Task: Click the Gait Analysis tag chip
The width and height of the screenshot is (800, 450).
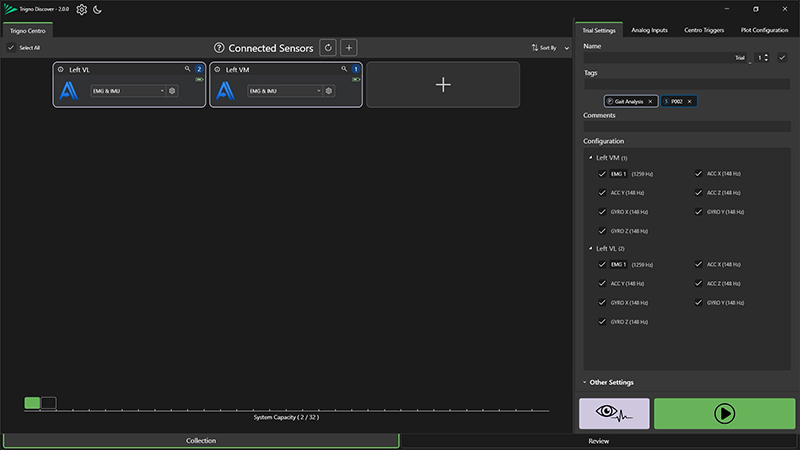Action: tap(629, 102)
